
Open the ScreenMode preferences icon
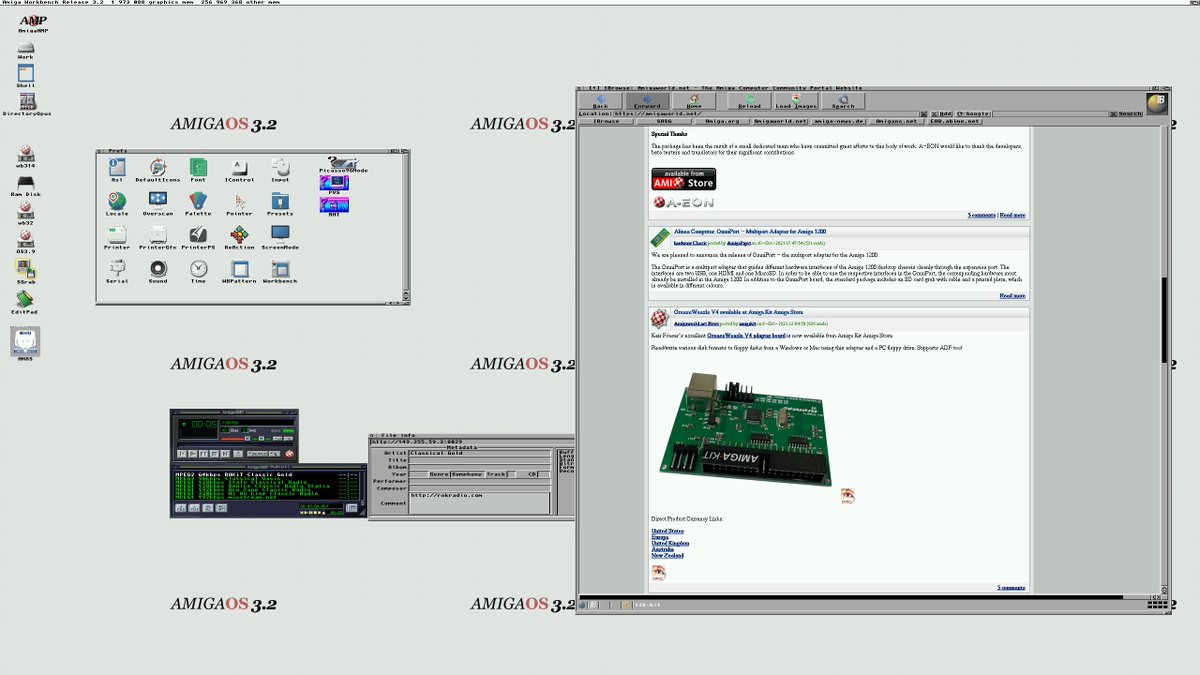280,235
